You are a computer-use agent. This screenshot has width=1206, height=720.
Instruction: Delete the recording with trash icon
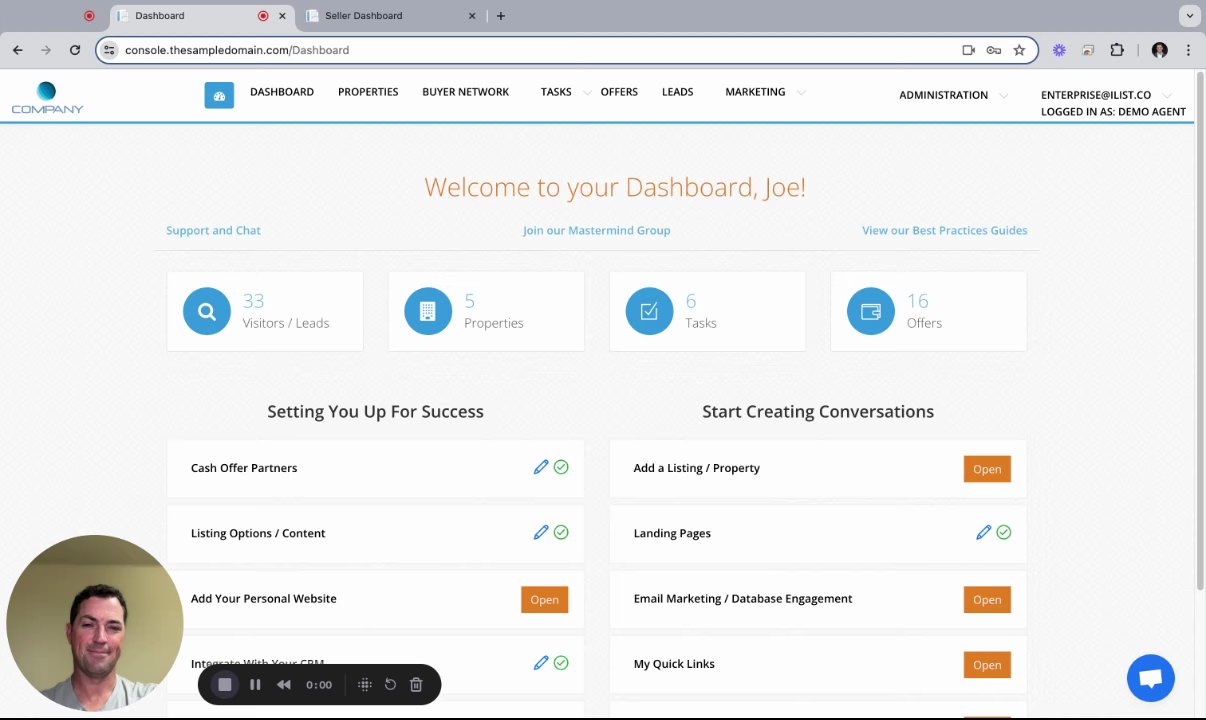tap(416, 684)
